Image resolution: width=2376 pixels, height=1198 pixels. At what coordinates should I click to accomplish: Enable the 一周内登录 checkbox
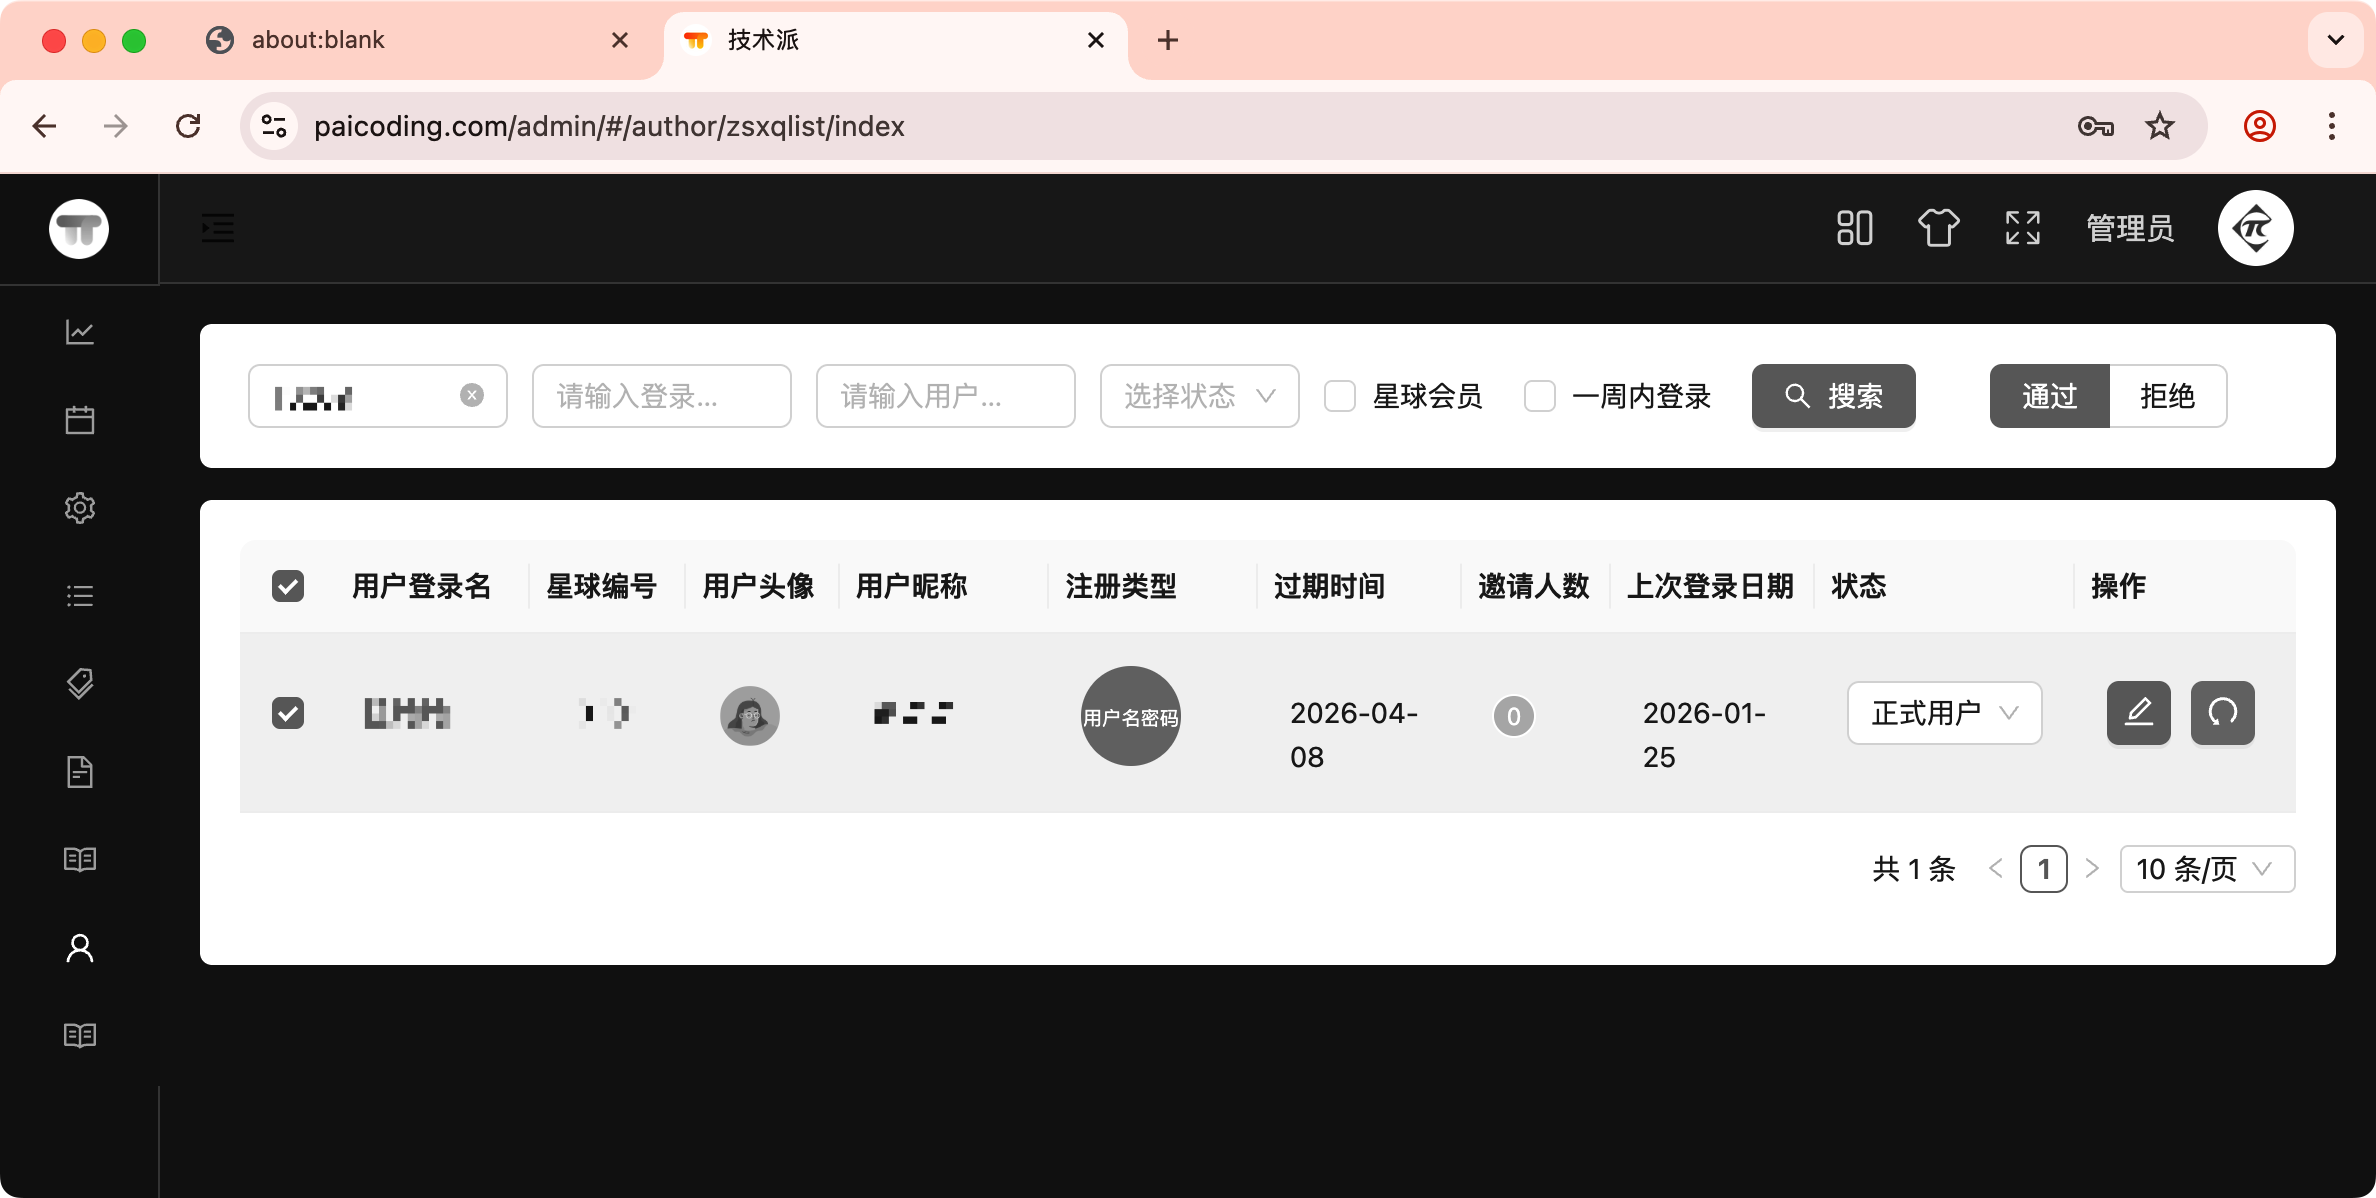pos(1540,397)
